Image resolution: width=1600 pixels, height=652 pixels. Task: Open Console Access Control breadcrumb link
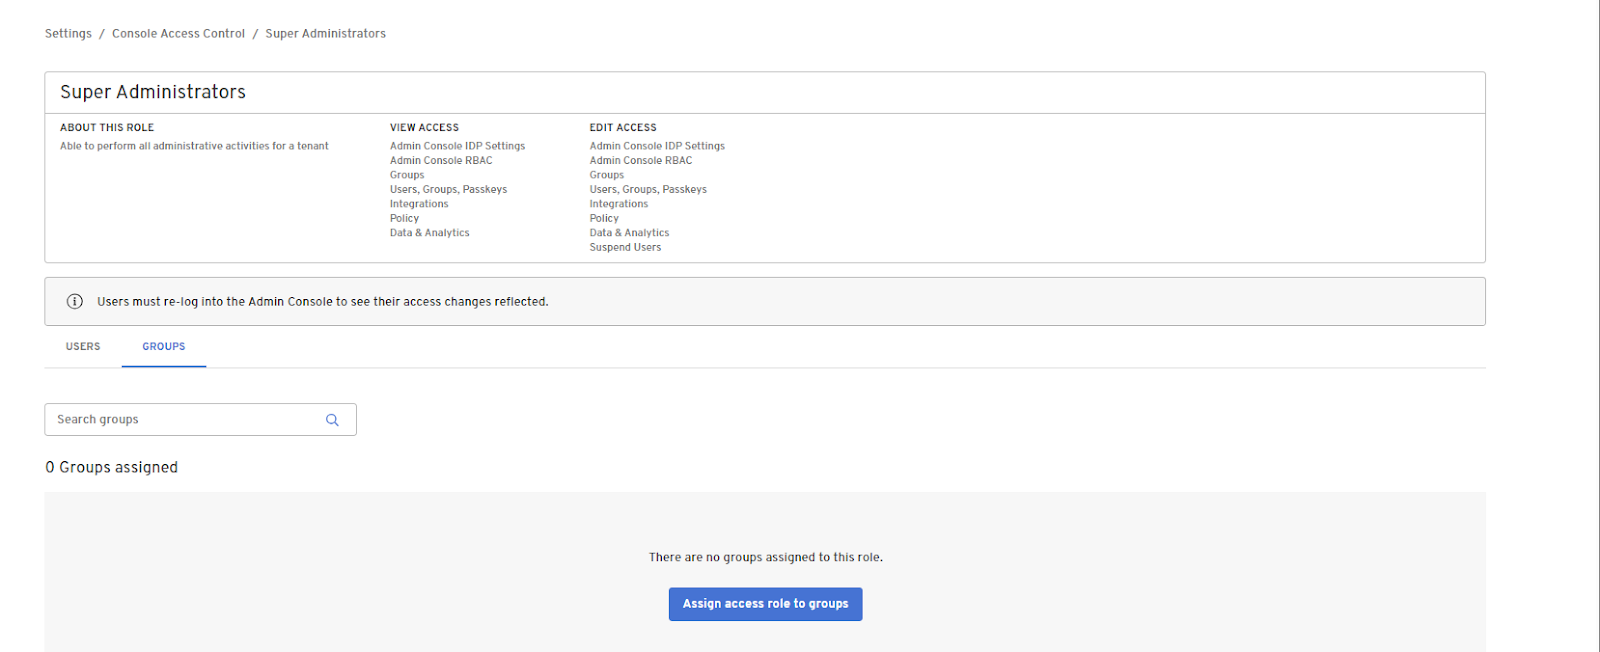point(178,34)
